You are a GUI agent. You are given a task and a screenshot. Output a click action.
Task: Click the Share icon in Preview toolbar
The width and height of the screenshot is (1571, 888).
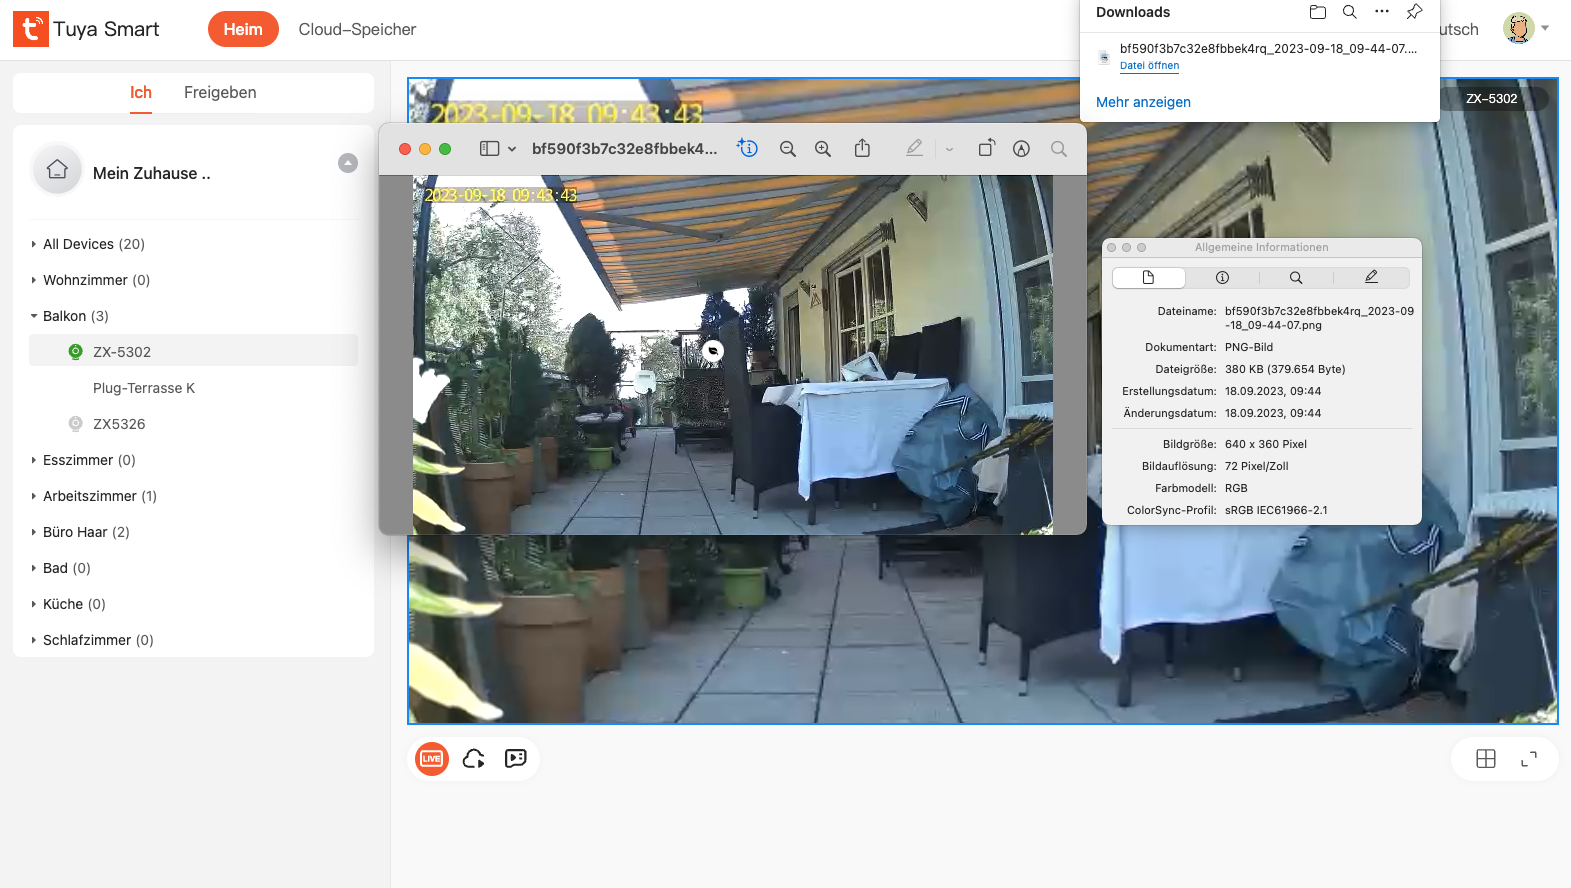(862, 149)
